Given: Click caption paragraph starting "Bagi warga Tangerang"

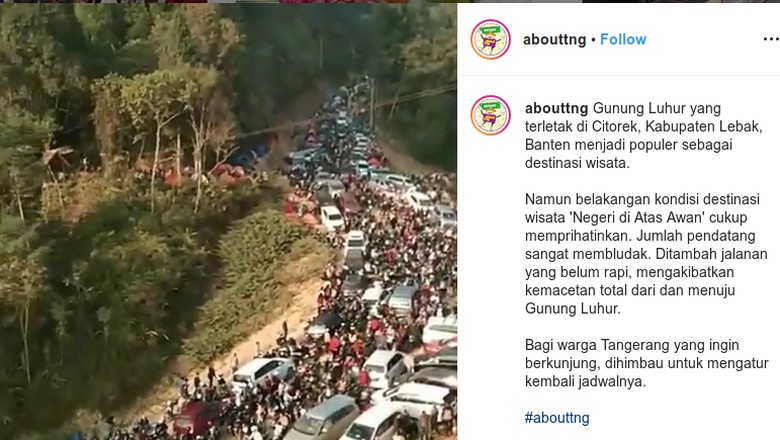Looking at the screenshot, I should tap(647, 363).
